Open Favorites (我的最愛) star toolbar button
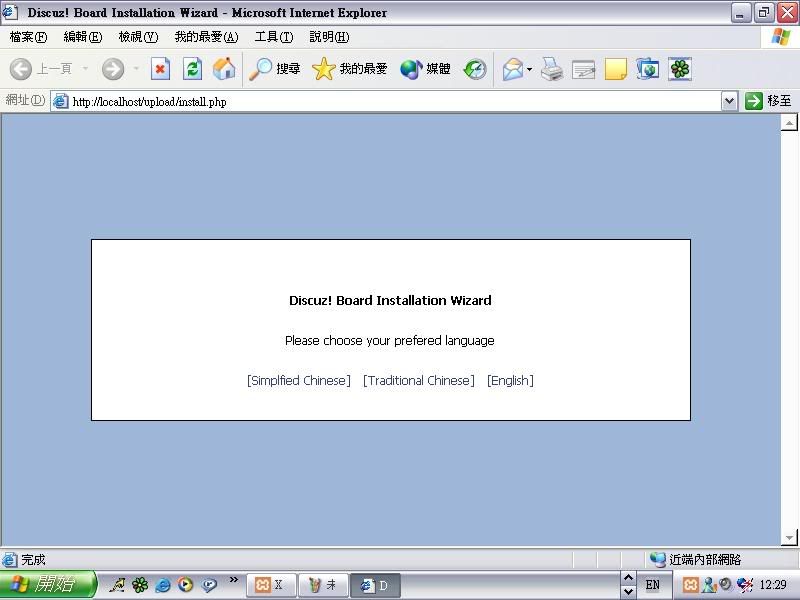The width and height of the screenshot is (800, 600). [349, 69]
